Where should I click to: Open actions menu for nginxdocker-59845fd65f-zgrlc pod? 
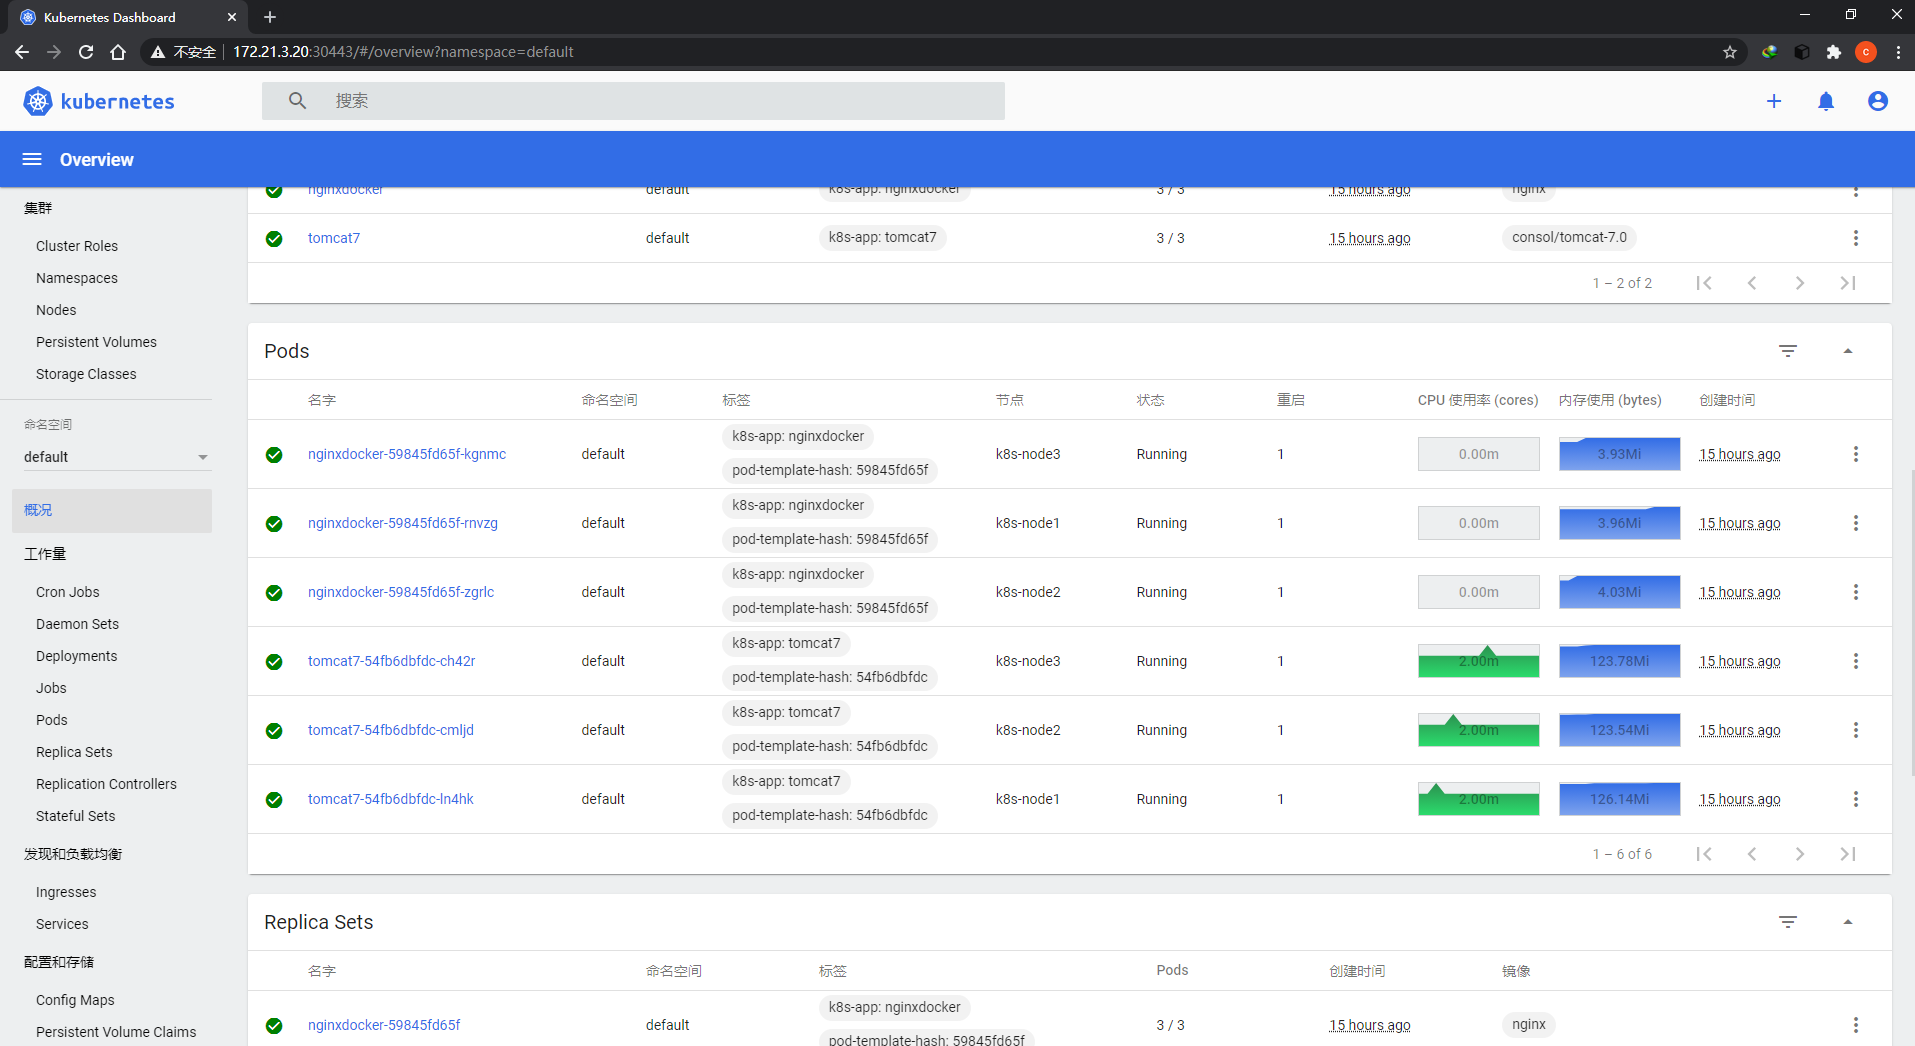(x=1856, y=592)
